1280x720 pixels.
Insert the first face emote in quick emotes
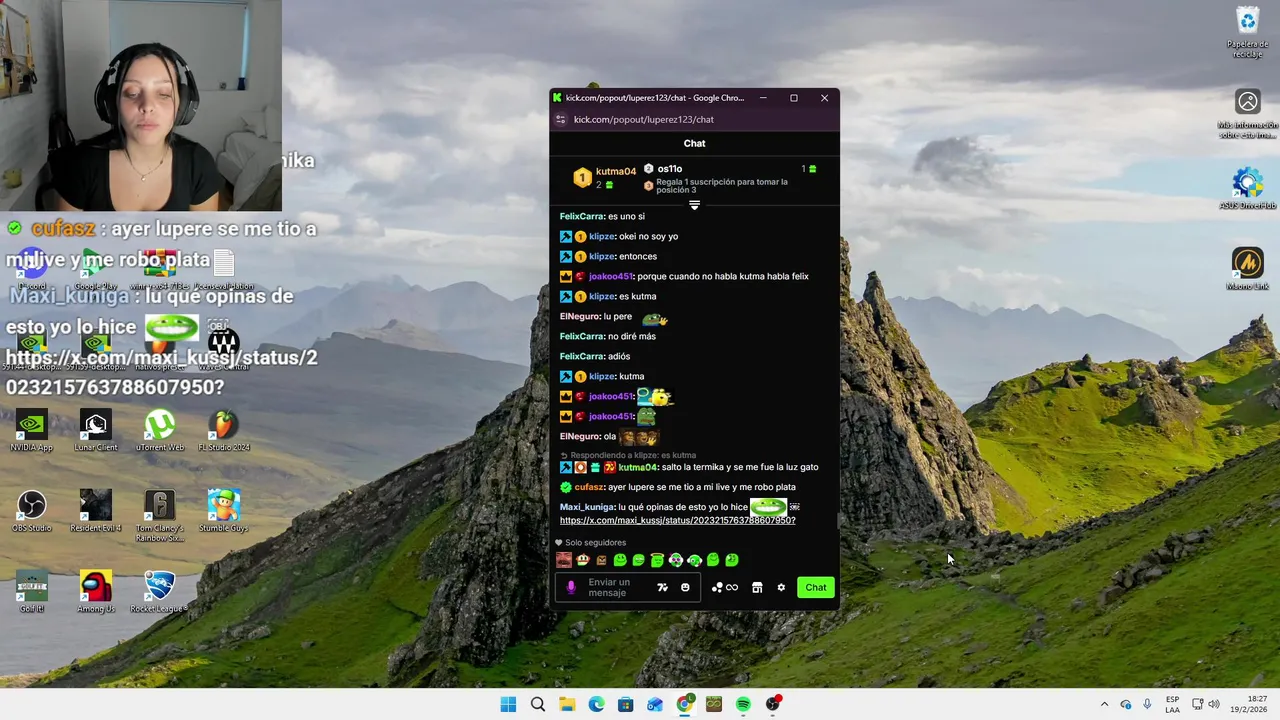[564, 560]
